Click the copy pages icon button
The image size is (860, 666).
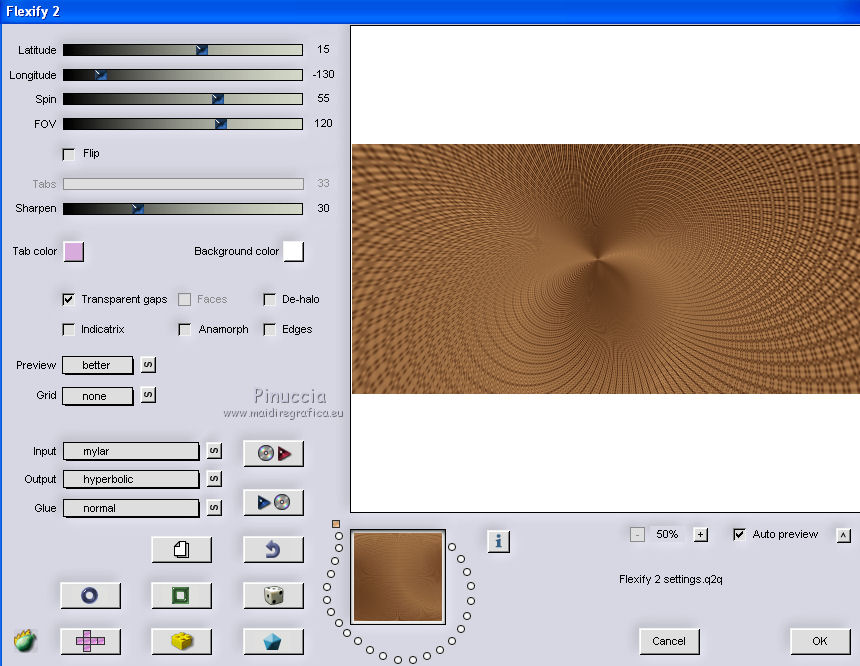[181, 549]
